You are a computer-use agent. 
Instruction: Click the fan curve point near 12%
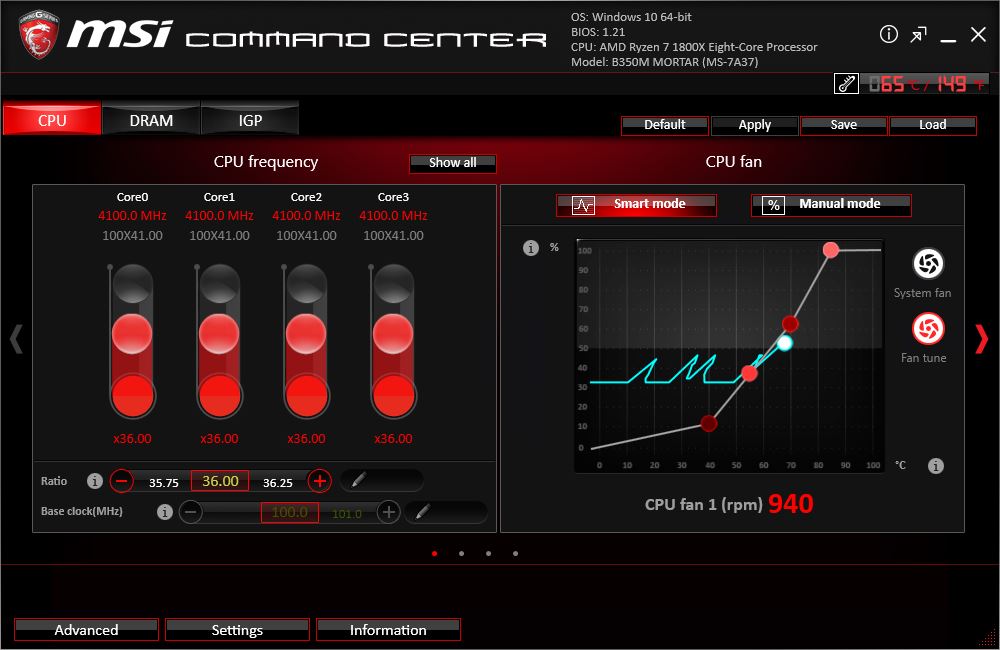[709, 423]
